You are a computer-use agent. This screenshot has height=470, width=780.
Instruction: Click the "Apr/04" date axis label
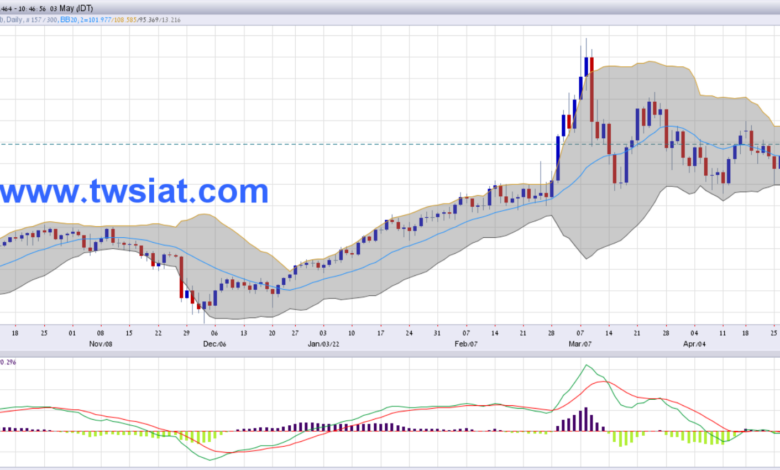pyautogui.click(x=694, y=344)
